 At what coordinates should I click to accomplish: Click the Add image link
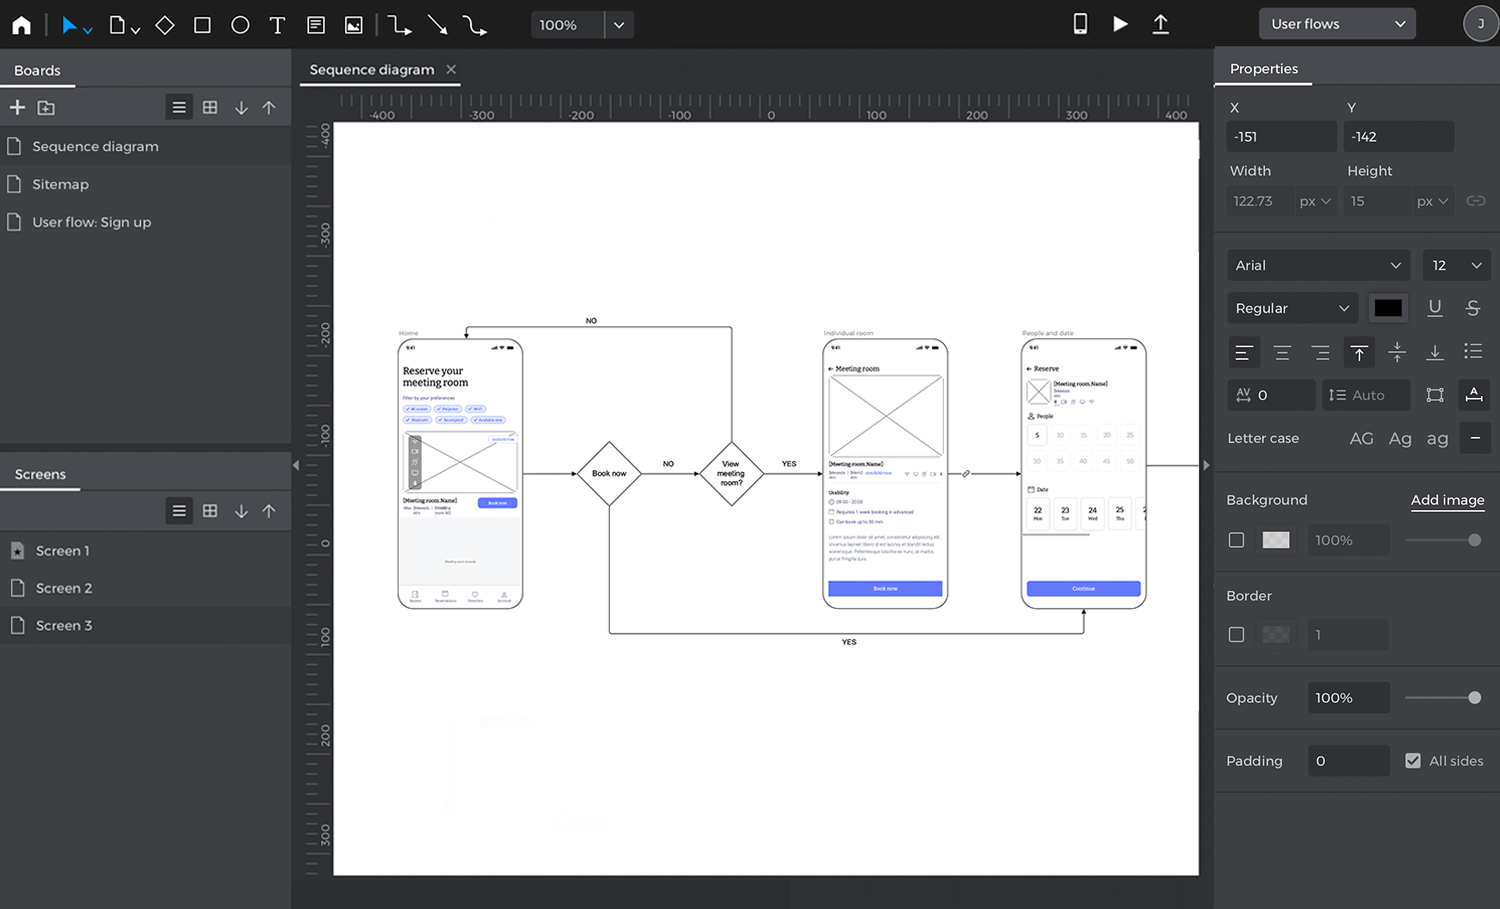pos(1447,500)
